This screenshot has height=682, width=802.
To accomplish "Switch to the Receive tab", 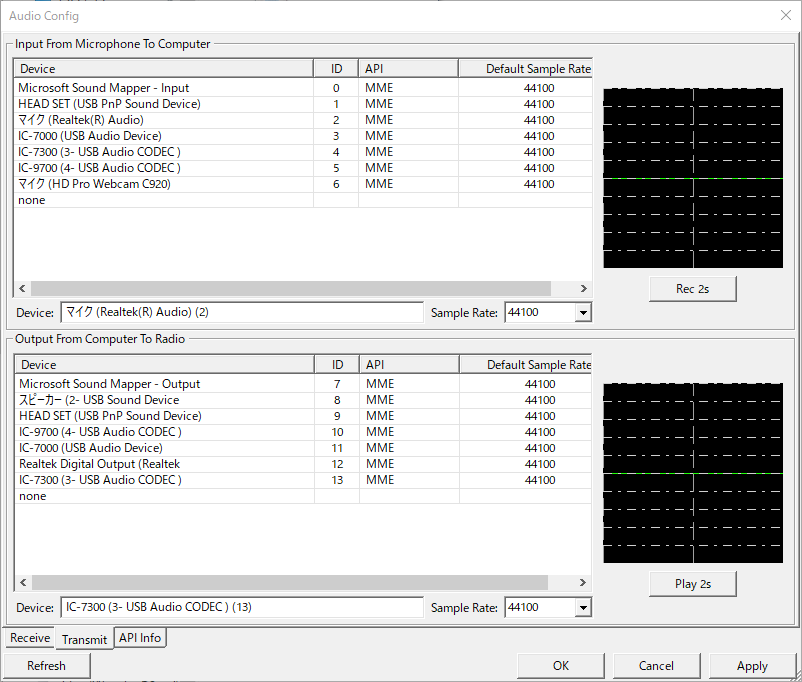I will pyautogui.click(x=30, y=638).
